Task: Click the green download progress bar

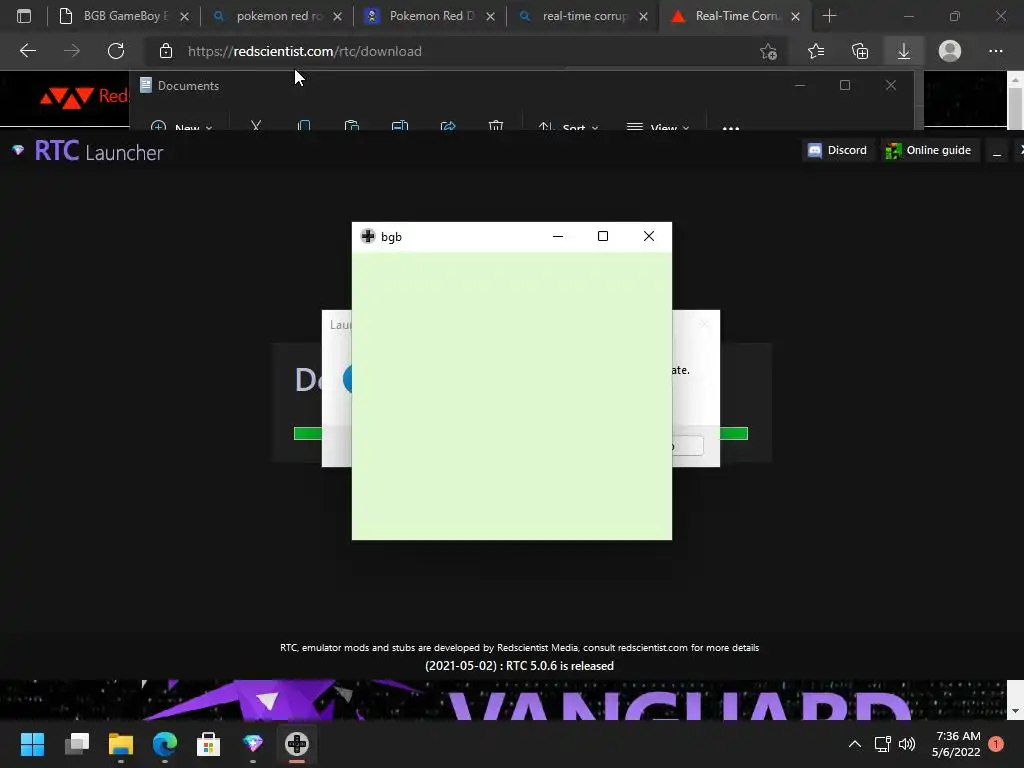Action: (x=734, y=434)
